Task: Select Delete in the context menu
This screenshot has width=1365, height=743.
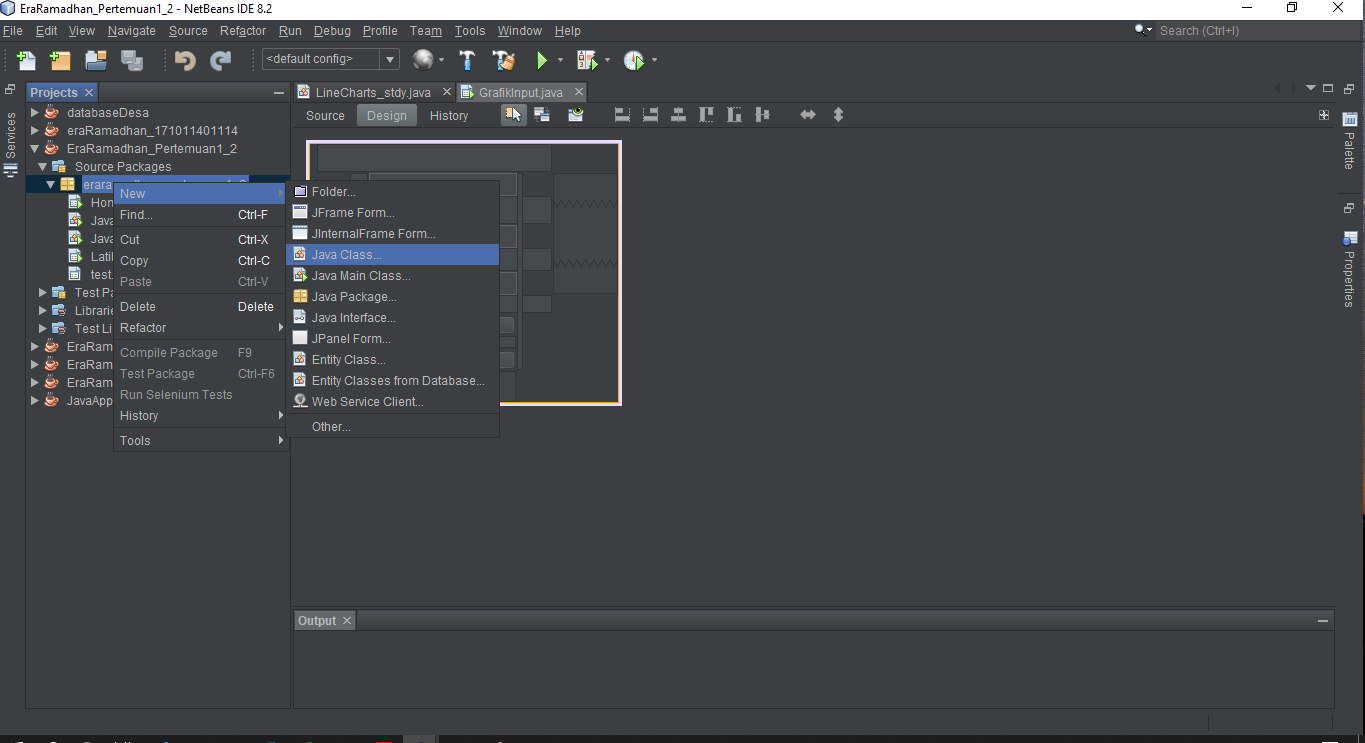Action: (x=200, y=307)
